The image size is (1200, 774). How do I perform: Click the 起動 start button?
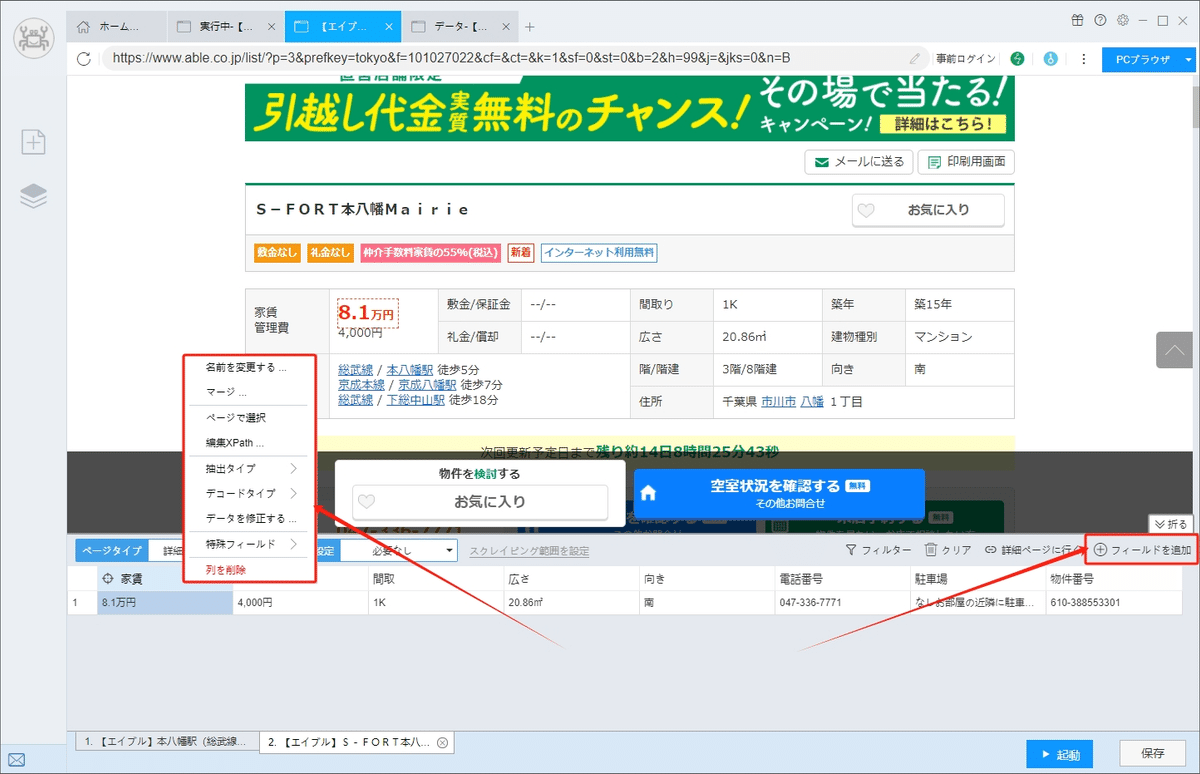1059,754
